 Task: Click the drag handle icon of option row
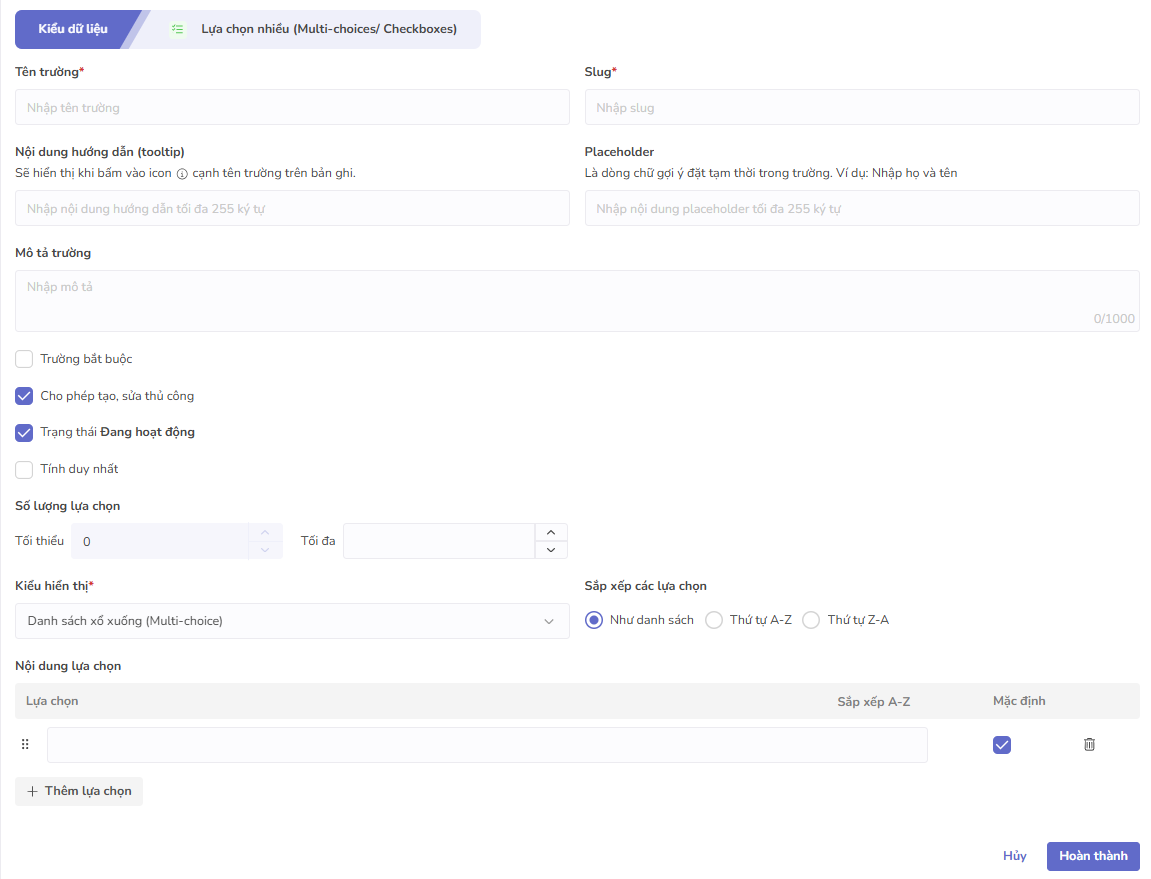[x=26, y=744]
